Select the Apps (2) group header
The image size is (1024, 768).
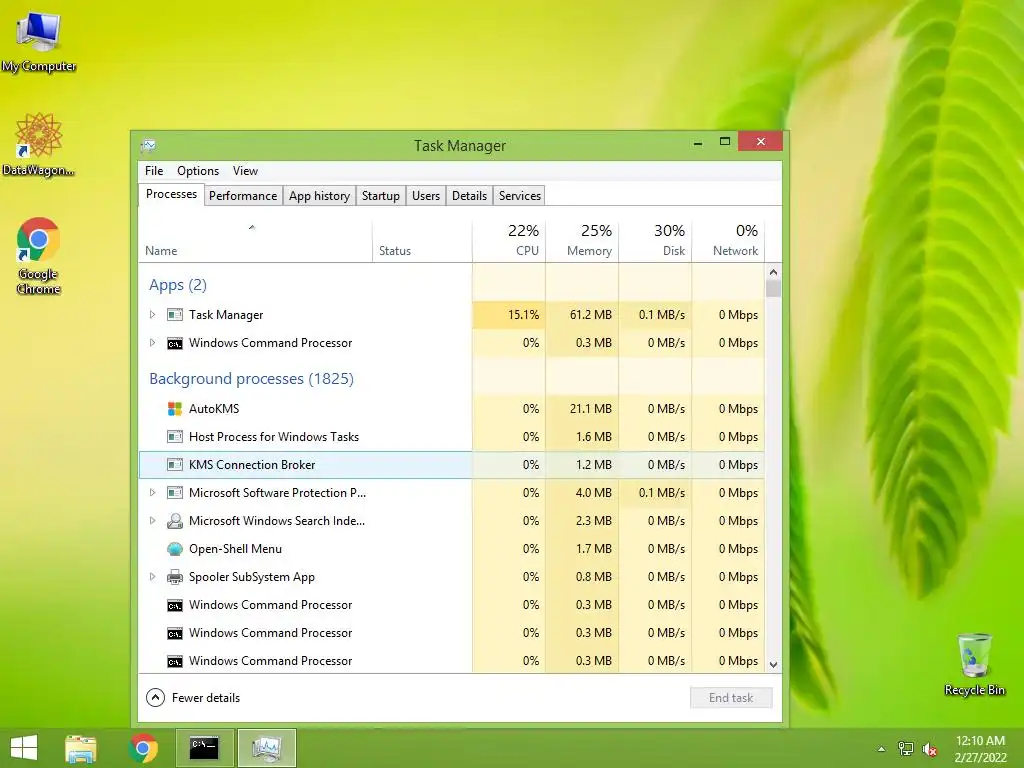click(178, 285)
